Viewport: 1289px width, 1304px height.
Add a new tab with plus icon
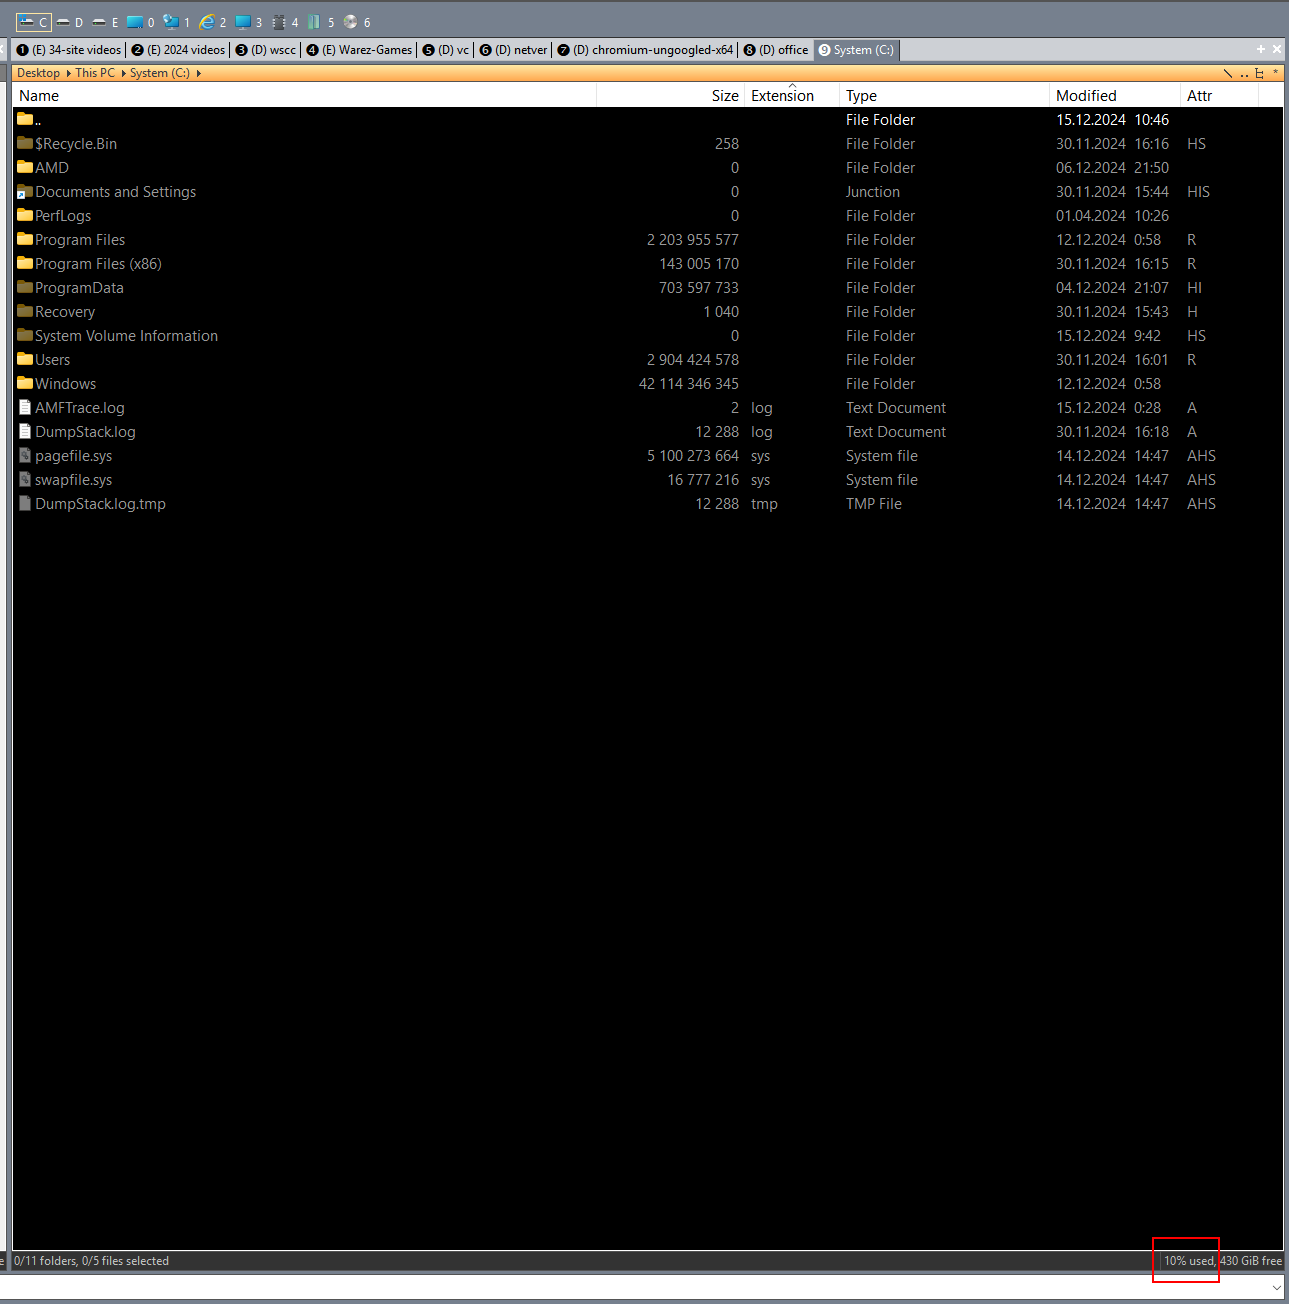click(x=1261, y=49)
